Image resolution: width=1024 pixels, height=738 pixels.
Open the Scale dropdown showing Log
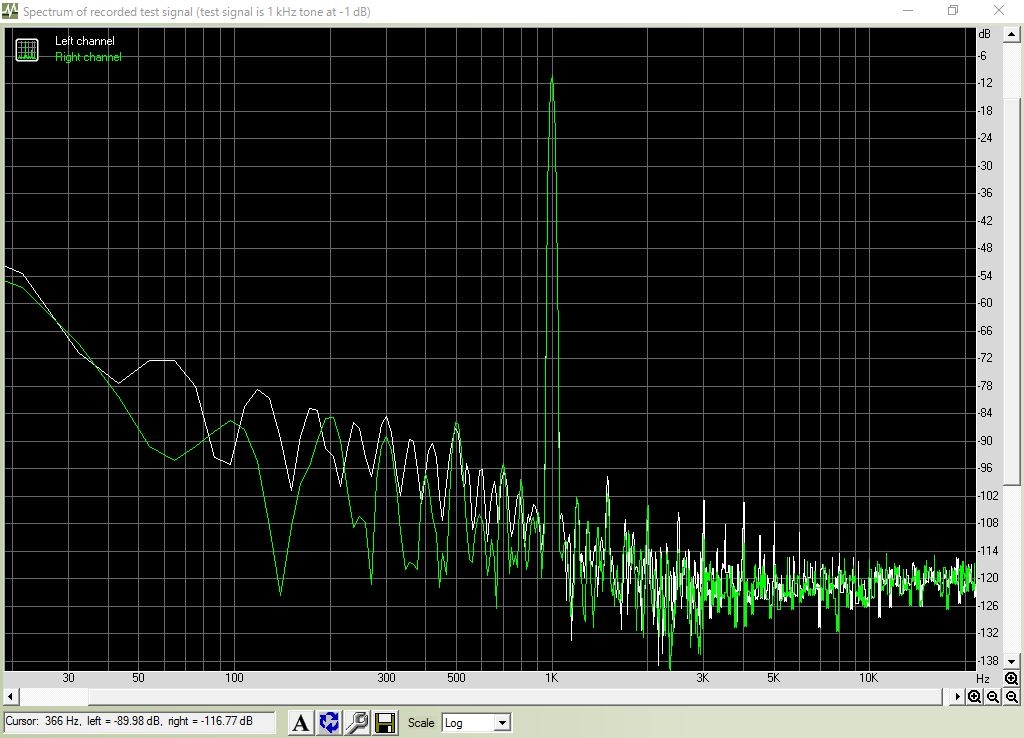click(x=476, y=723)
